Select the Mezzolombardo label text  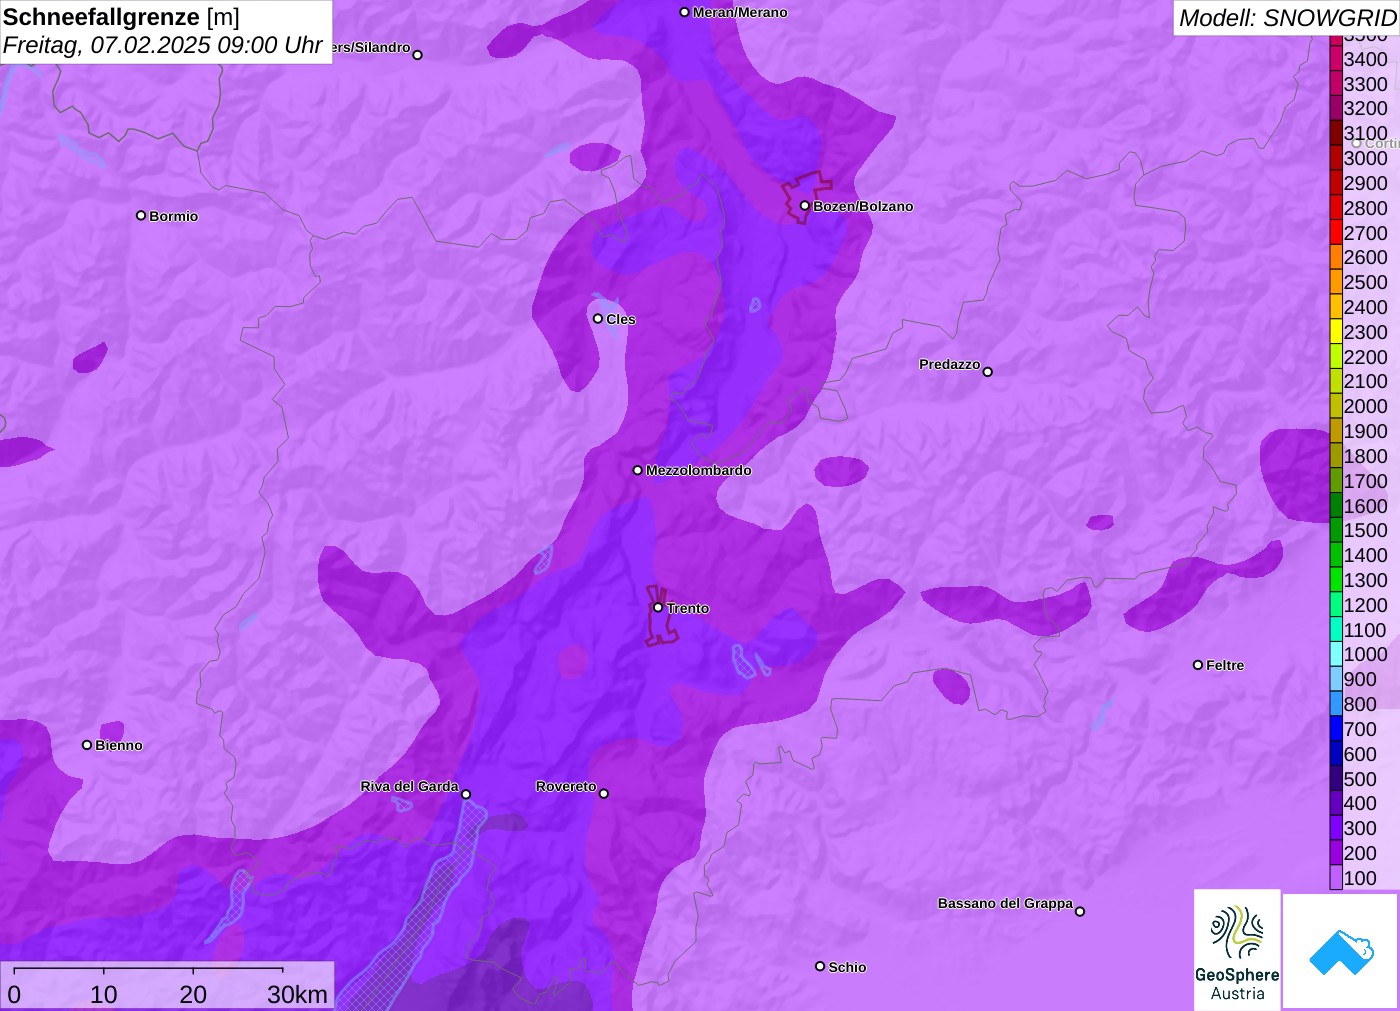(x=698, y=470)
